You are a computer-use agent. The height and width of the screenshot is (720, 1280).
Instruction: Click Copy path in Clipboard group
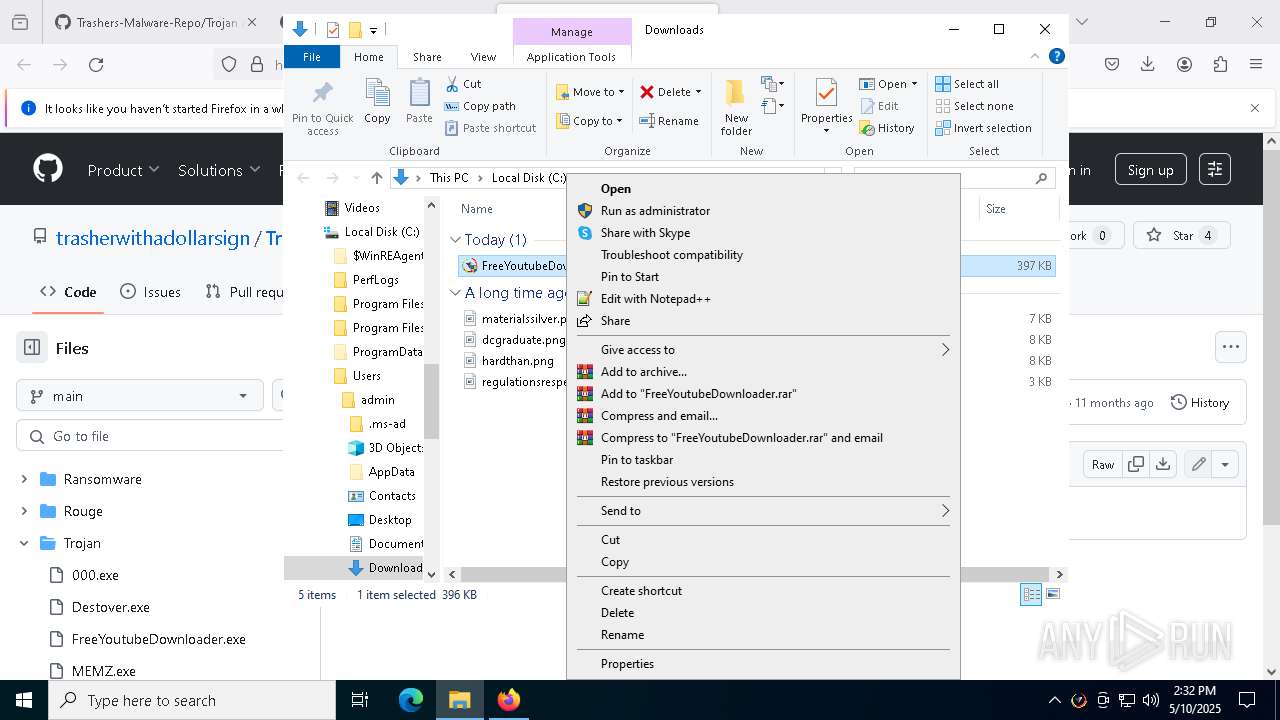(480, 106)
